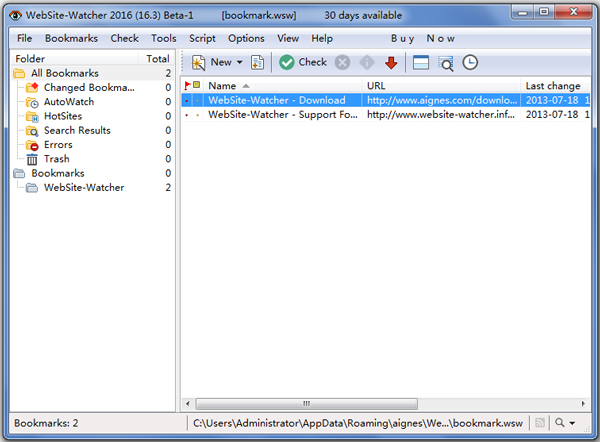Click the Changed Bookmarks folder icon
Image resolution: width=600 pixels, height=442 pixels.
32,88
